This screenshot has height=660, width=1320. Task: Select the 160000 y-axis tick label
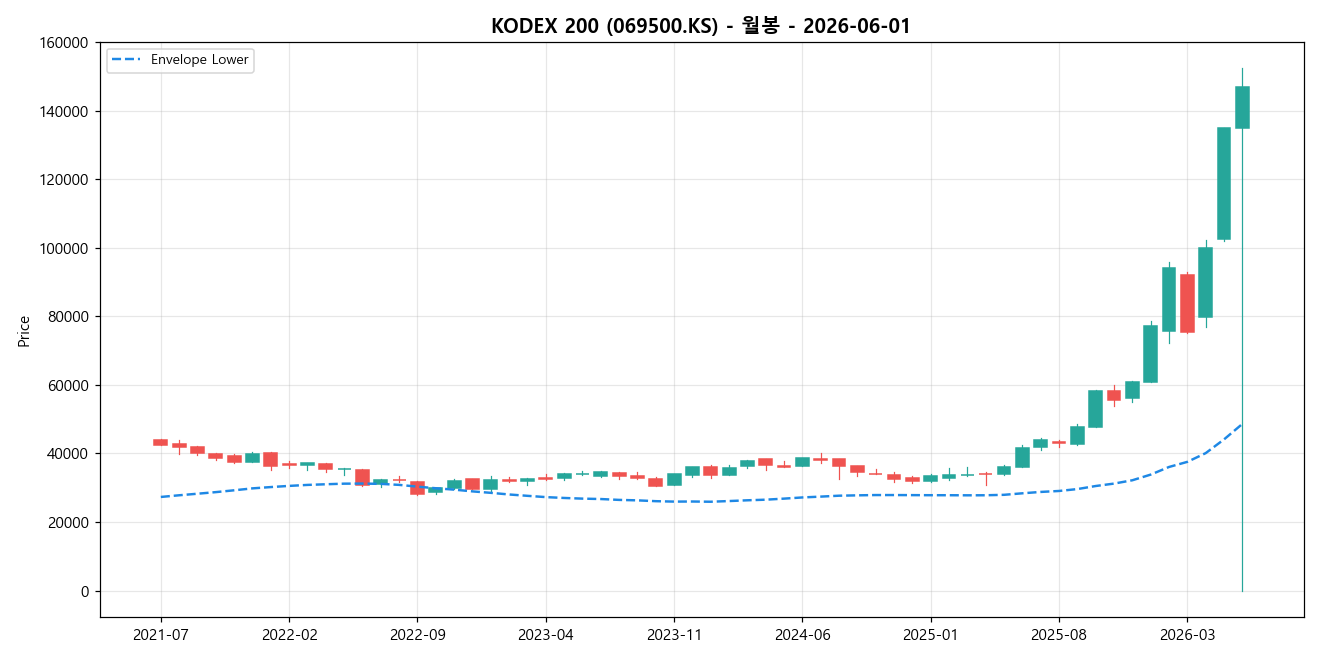click(x=65, y=43)
